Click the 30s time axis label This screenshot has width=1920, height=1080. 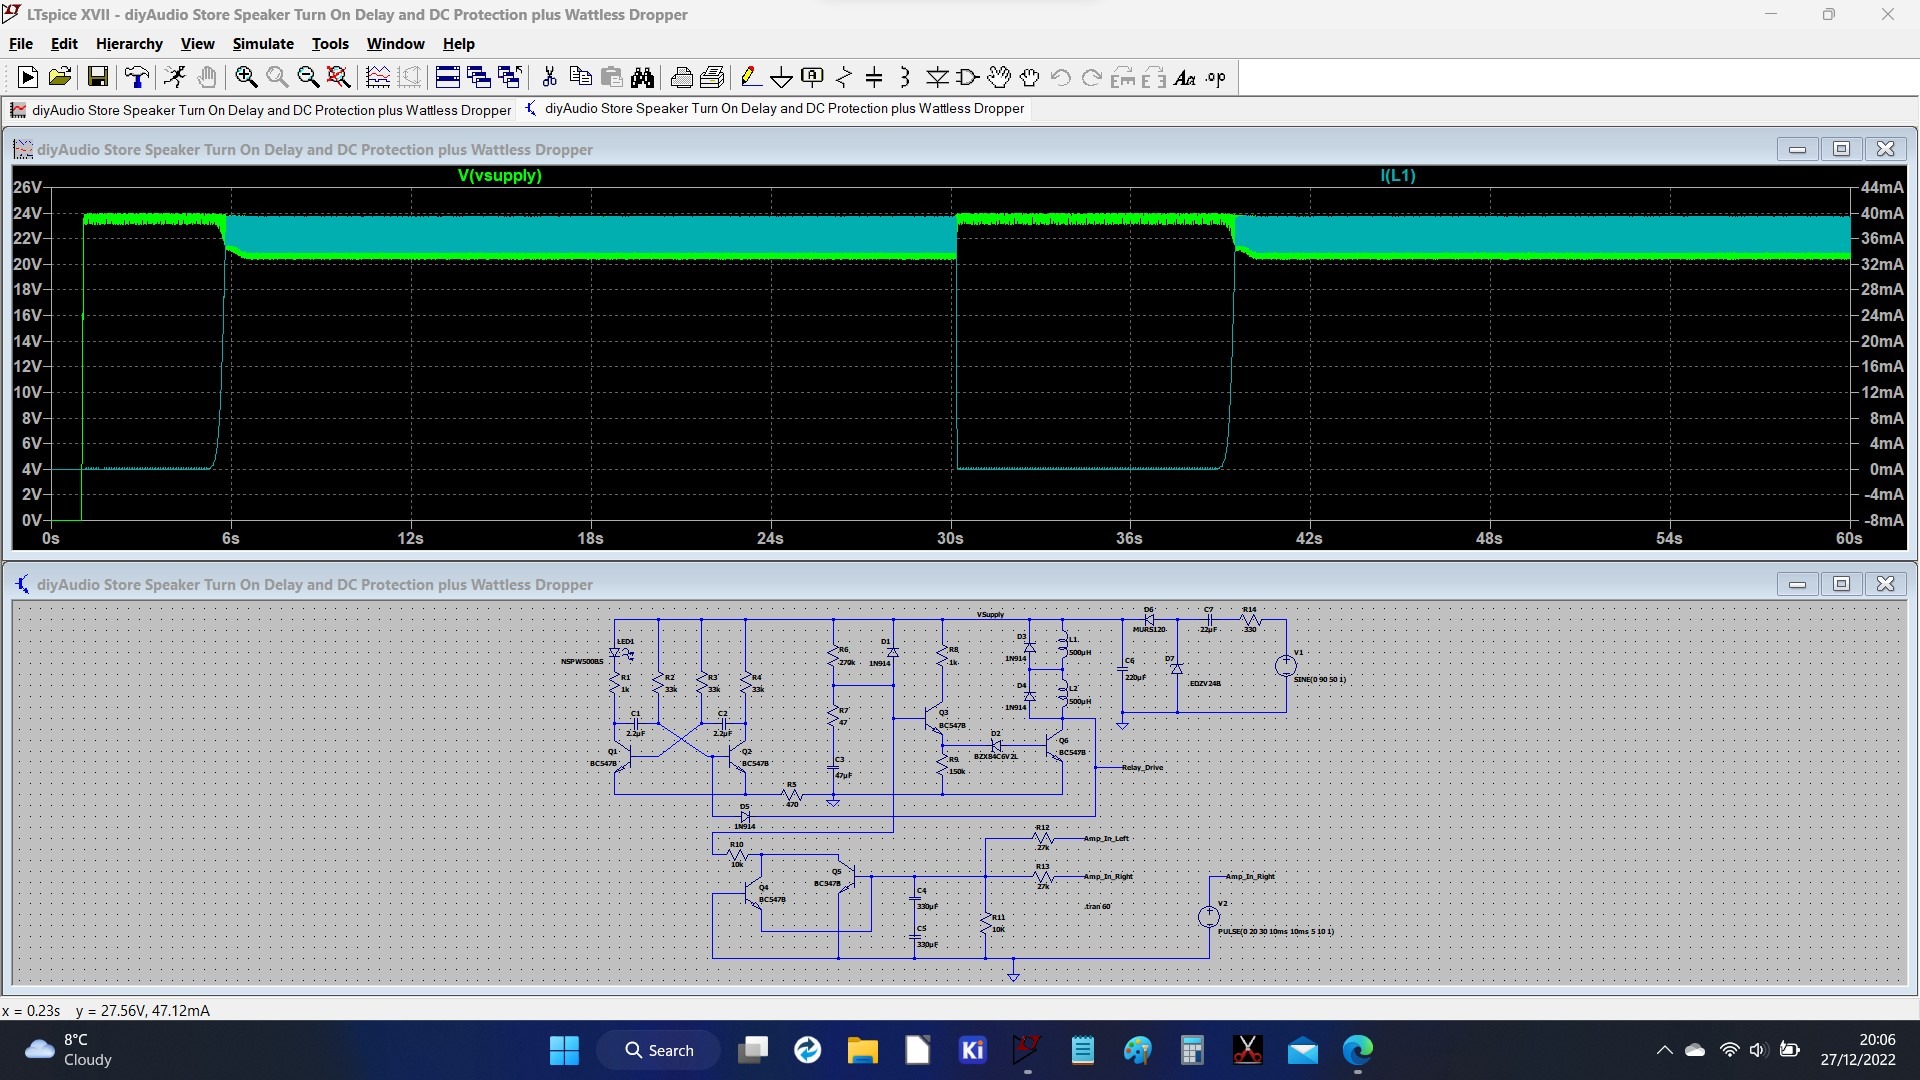pos(950,538)
